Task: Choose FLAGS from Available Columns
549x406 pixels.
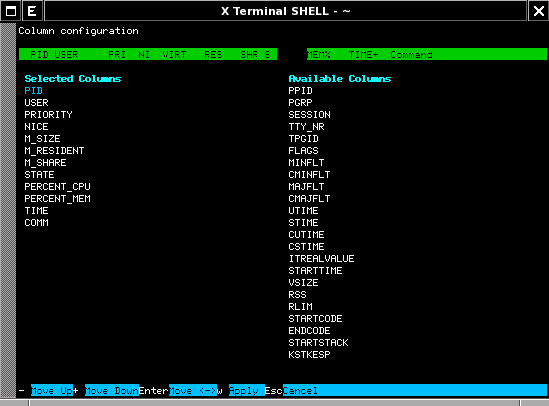Action: click(304, 150)
